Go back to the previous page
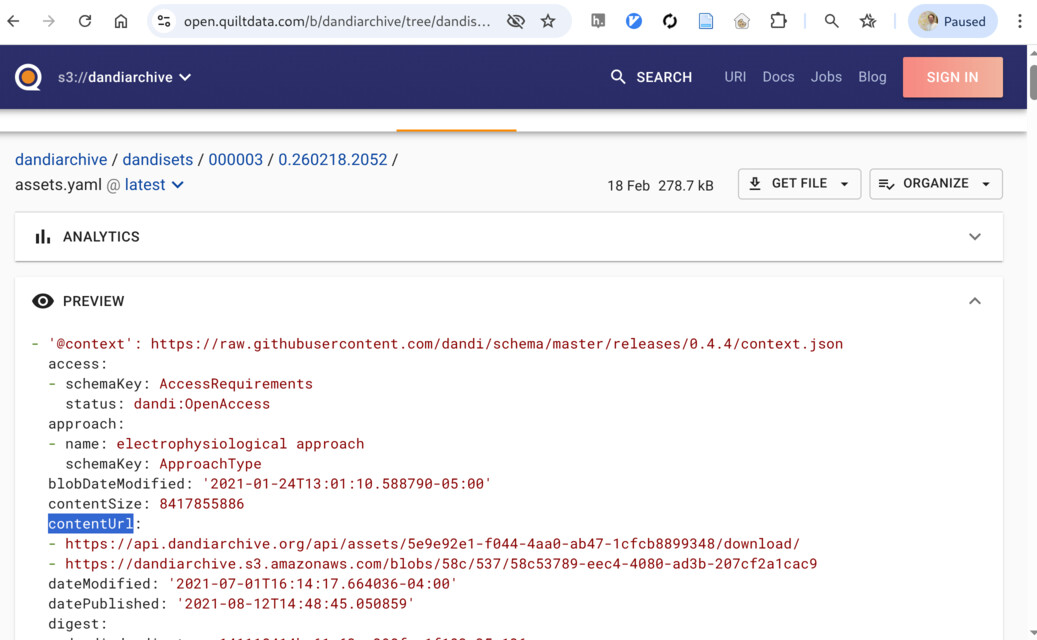The height and width of the screenshot is (640, 1037). click(13, 21)
